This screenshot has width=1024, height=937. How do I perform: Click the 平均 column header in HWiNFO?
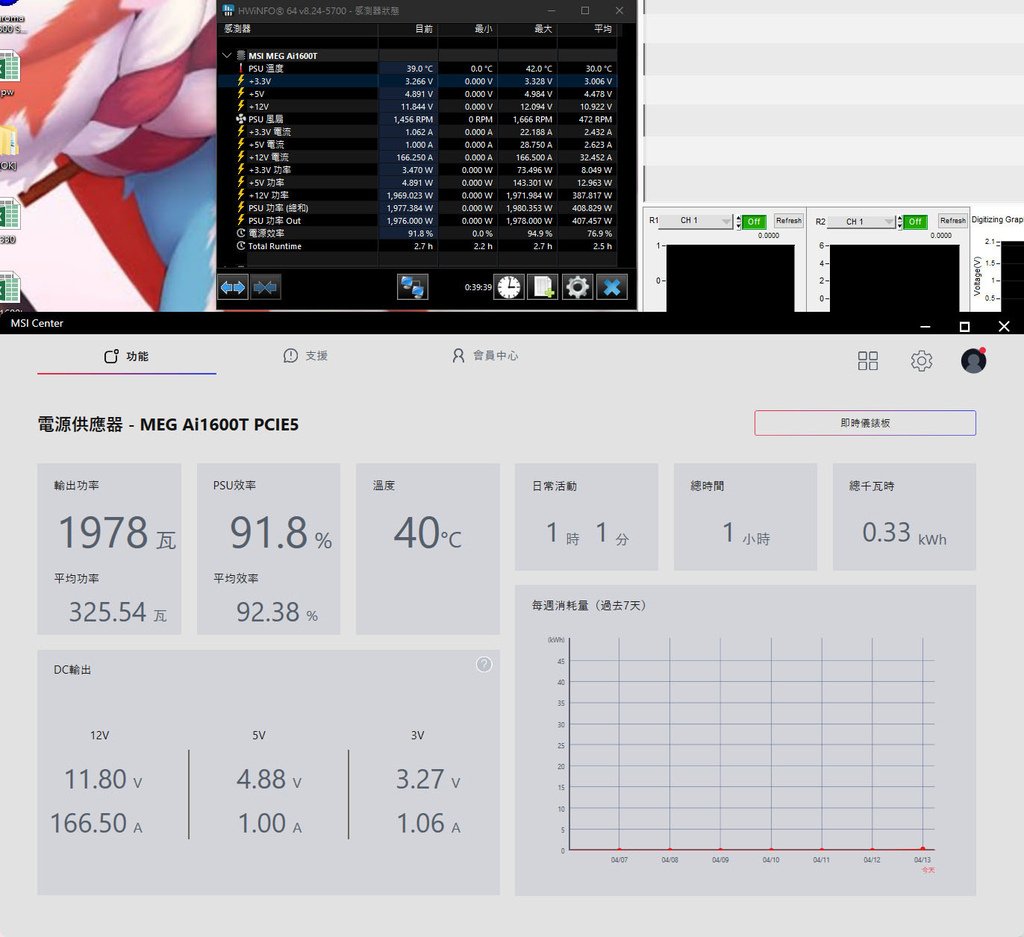pos(588,29)
